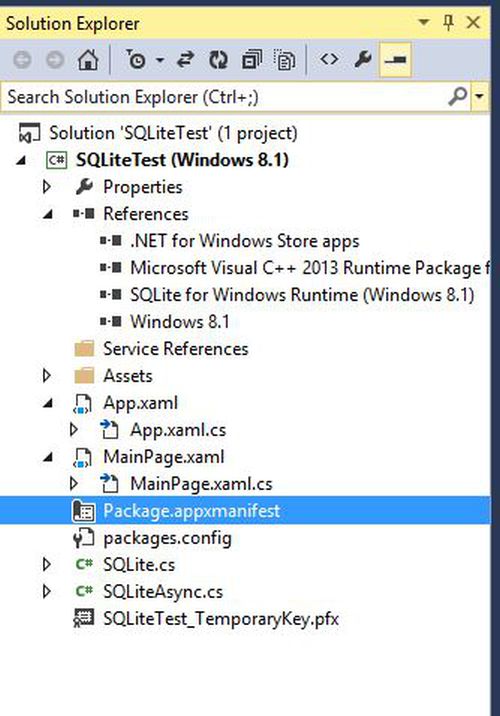The image size is (500, 716).
Task: Click icon beside Windows 8.1 reference
Action: (x=111, y=321)
